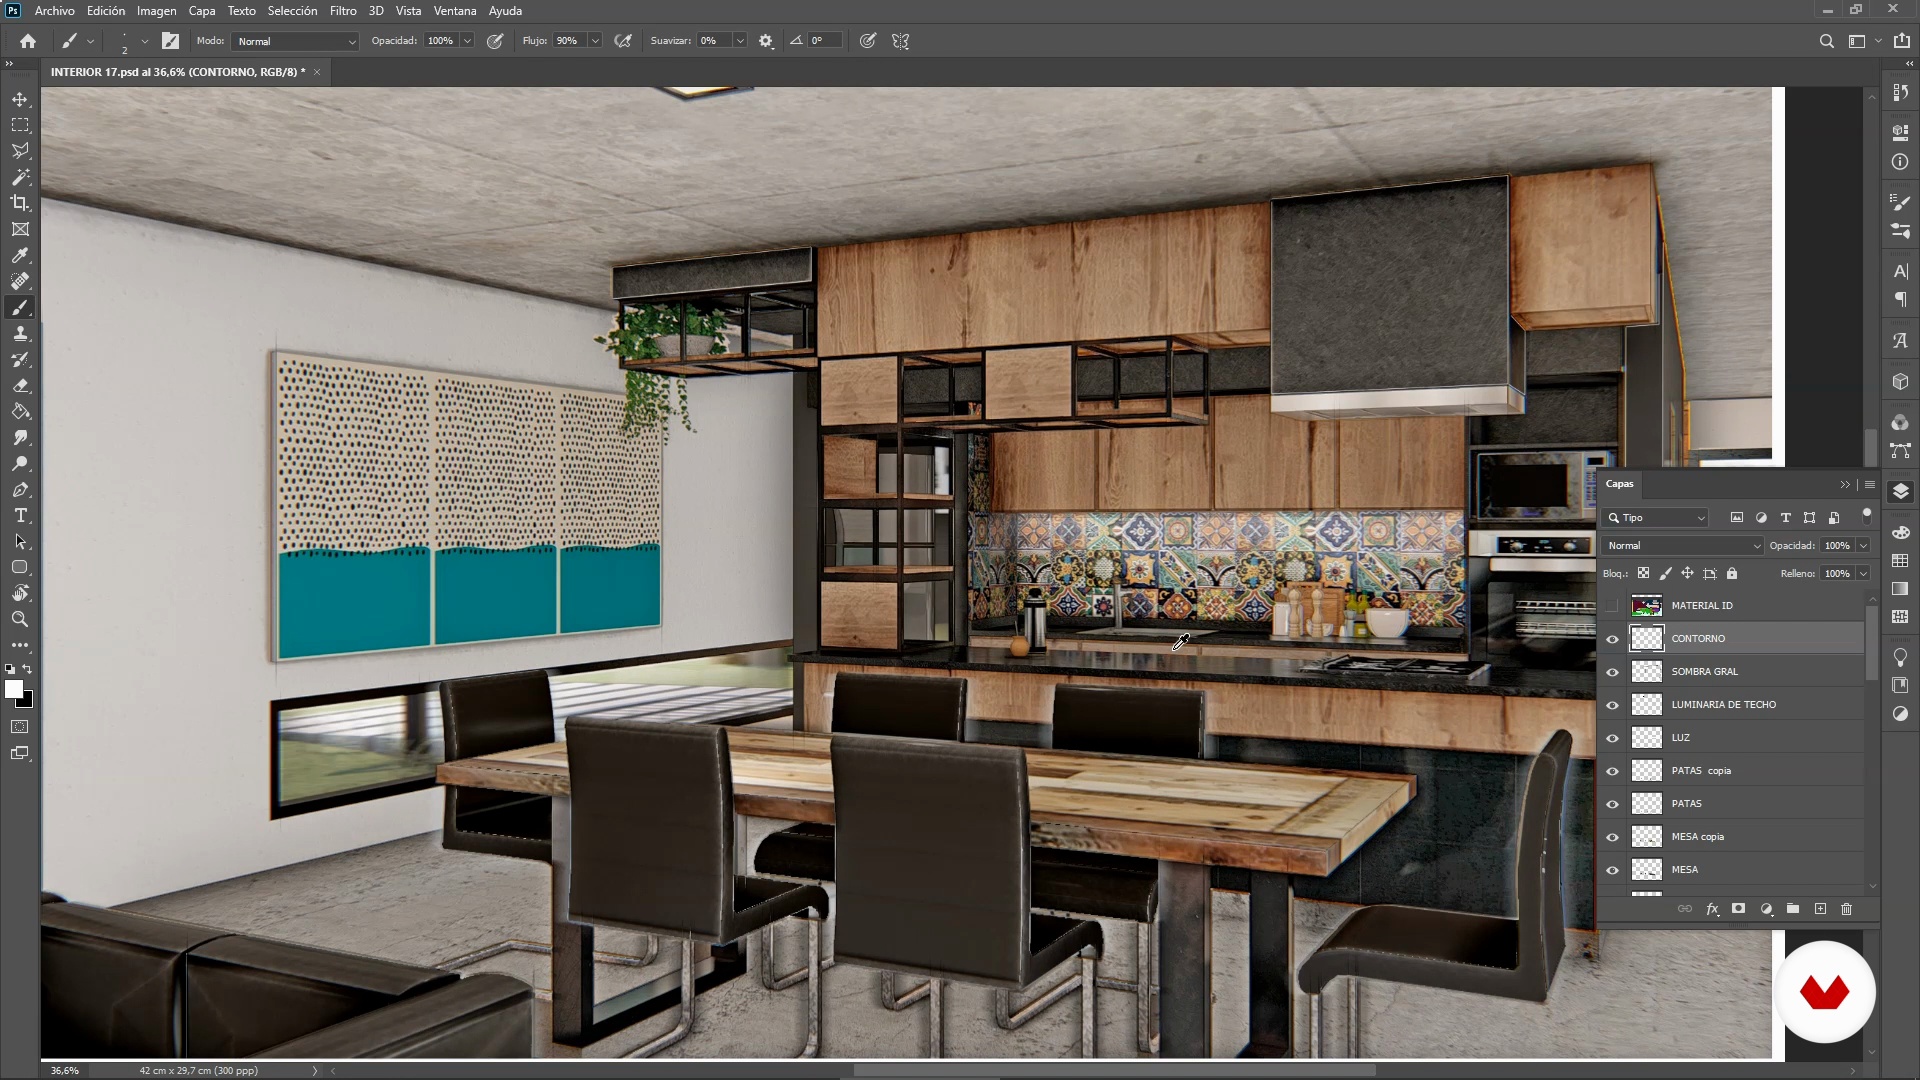Click the background color swatch
The width and height of the screenshot is (1920, 1080).
(x=27, y=701)
